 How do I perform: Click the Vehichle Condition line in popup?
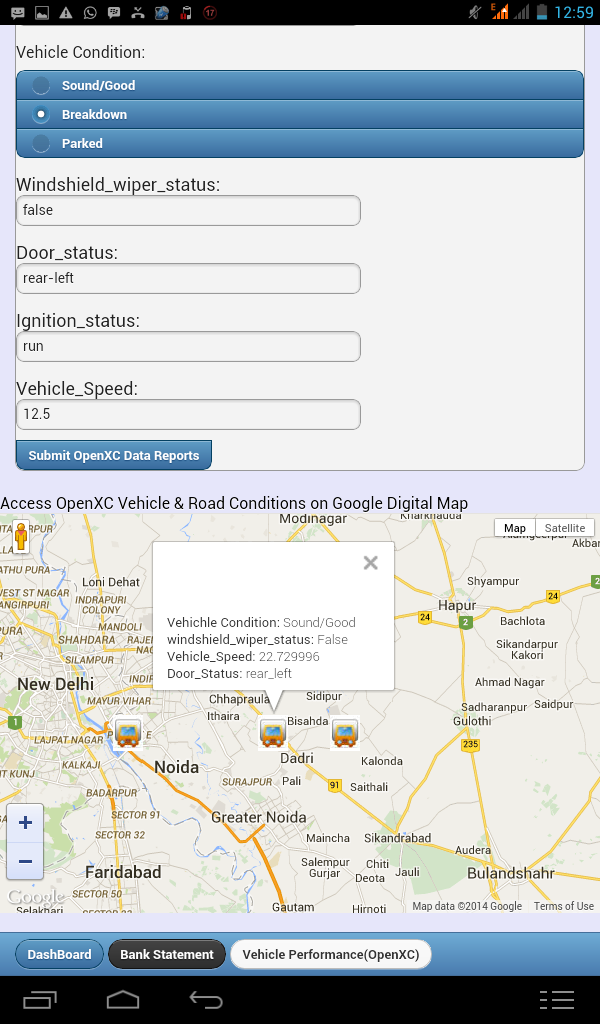click(x=261, y=622)
